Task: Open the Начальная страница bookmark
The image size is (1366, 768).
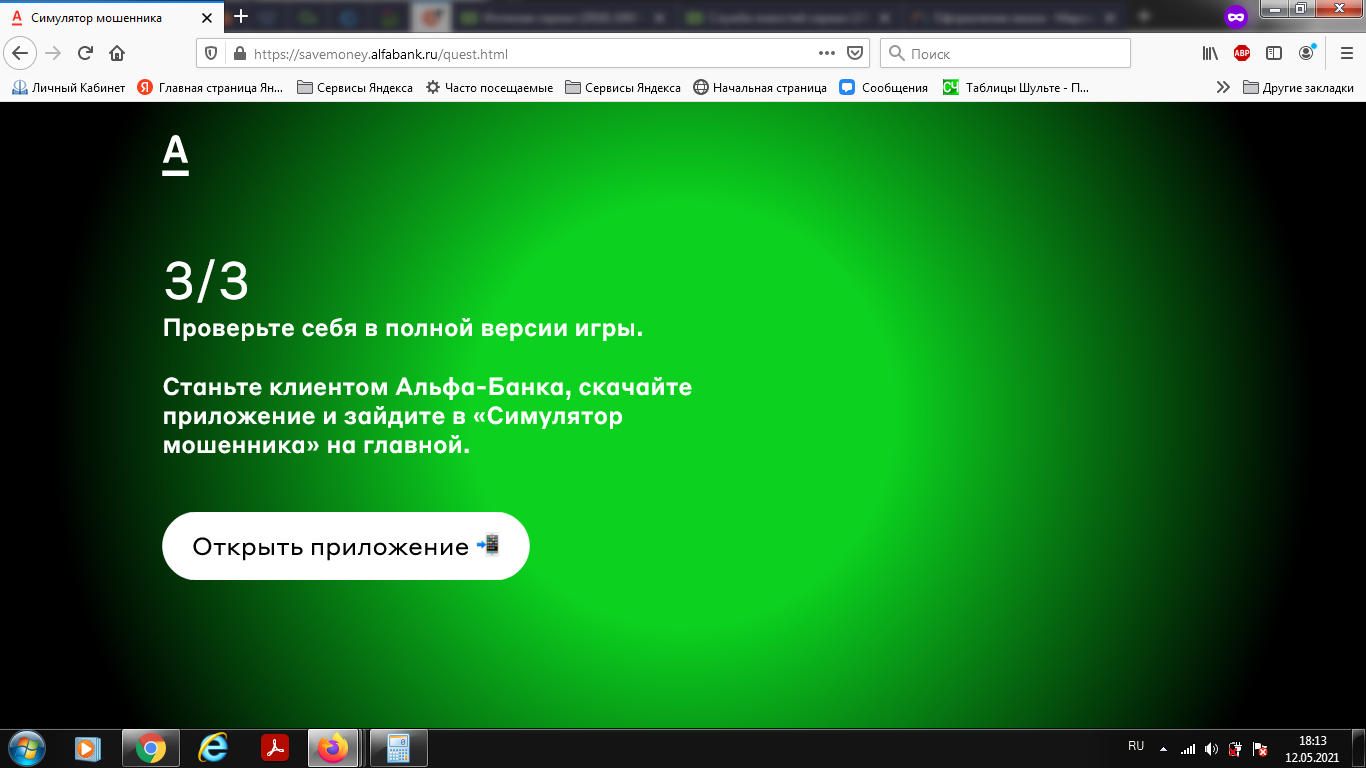Action: click(760, 88)
